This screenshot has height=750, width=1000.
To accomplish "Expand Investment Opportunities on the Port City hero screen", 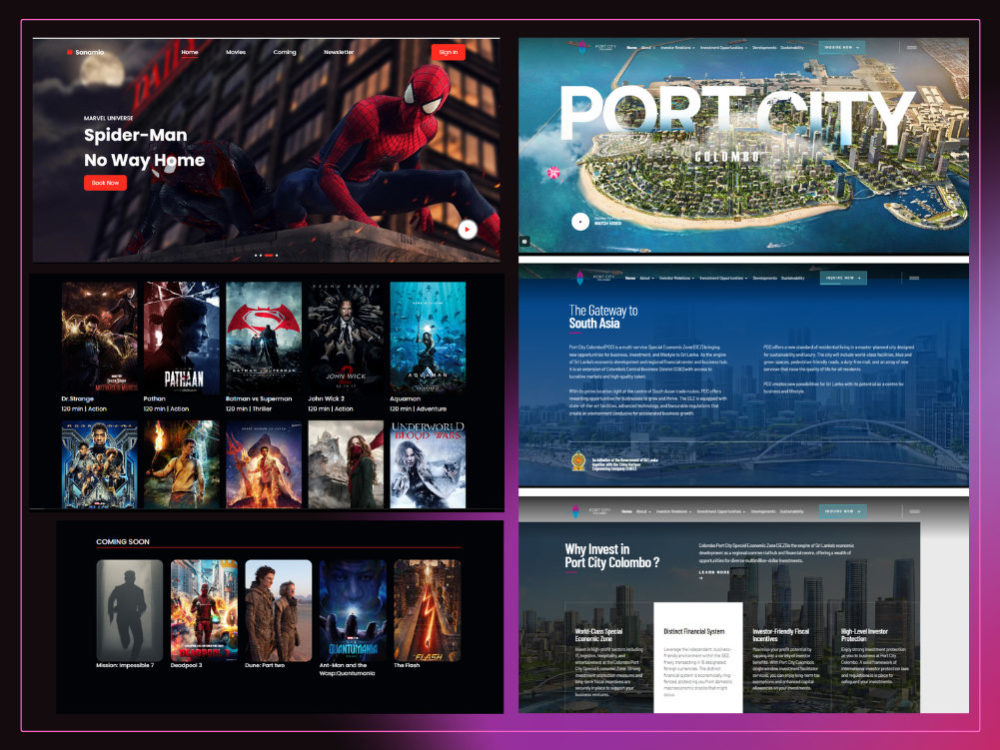I will point(723,48).
